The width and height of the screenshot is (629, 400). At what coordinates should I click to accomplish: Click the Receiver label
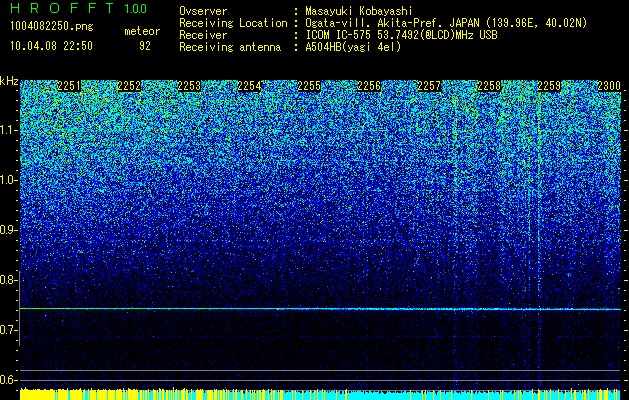[203, 35]
